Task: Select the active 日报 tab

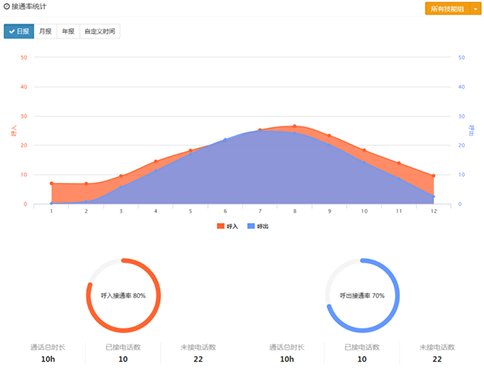Action: pyautogui.click(x=19, y=31)
